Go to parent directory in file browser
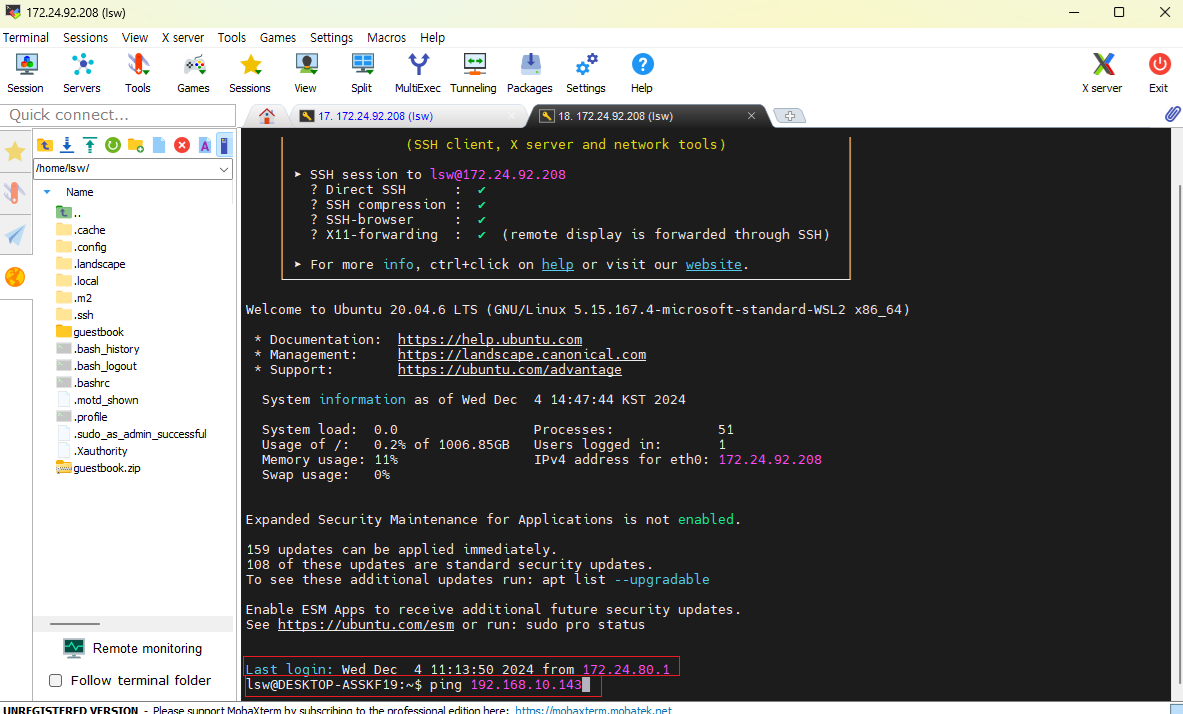1183x714 pixels. 45,145
